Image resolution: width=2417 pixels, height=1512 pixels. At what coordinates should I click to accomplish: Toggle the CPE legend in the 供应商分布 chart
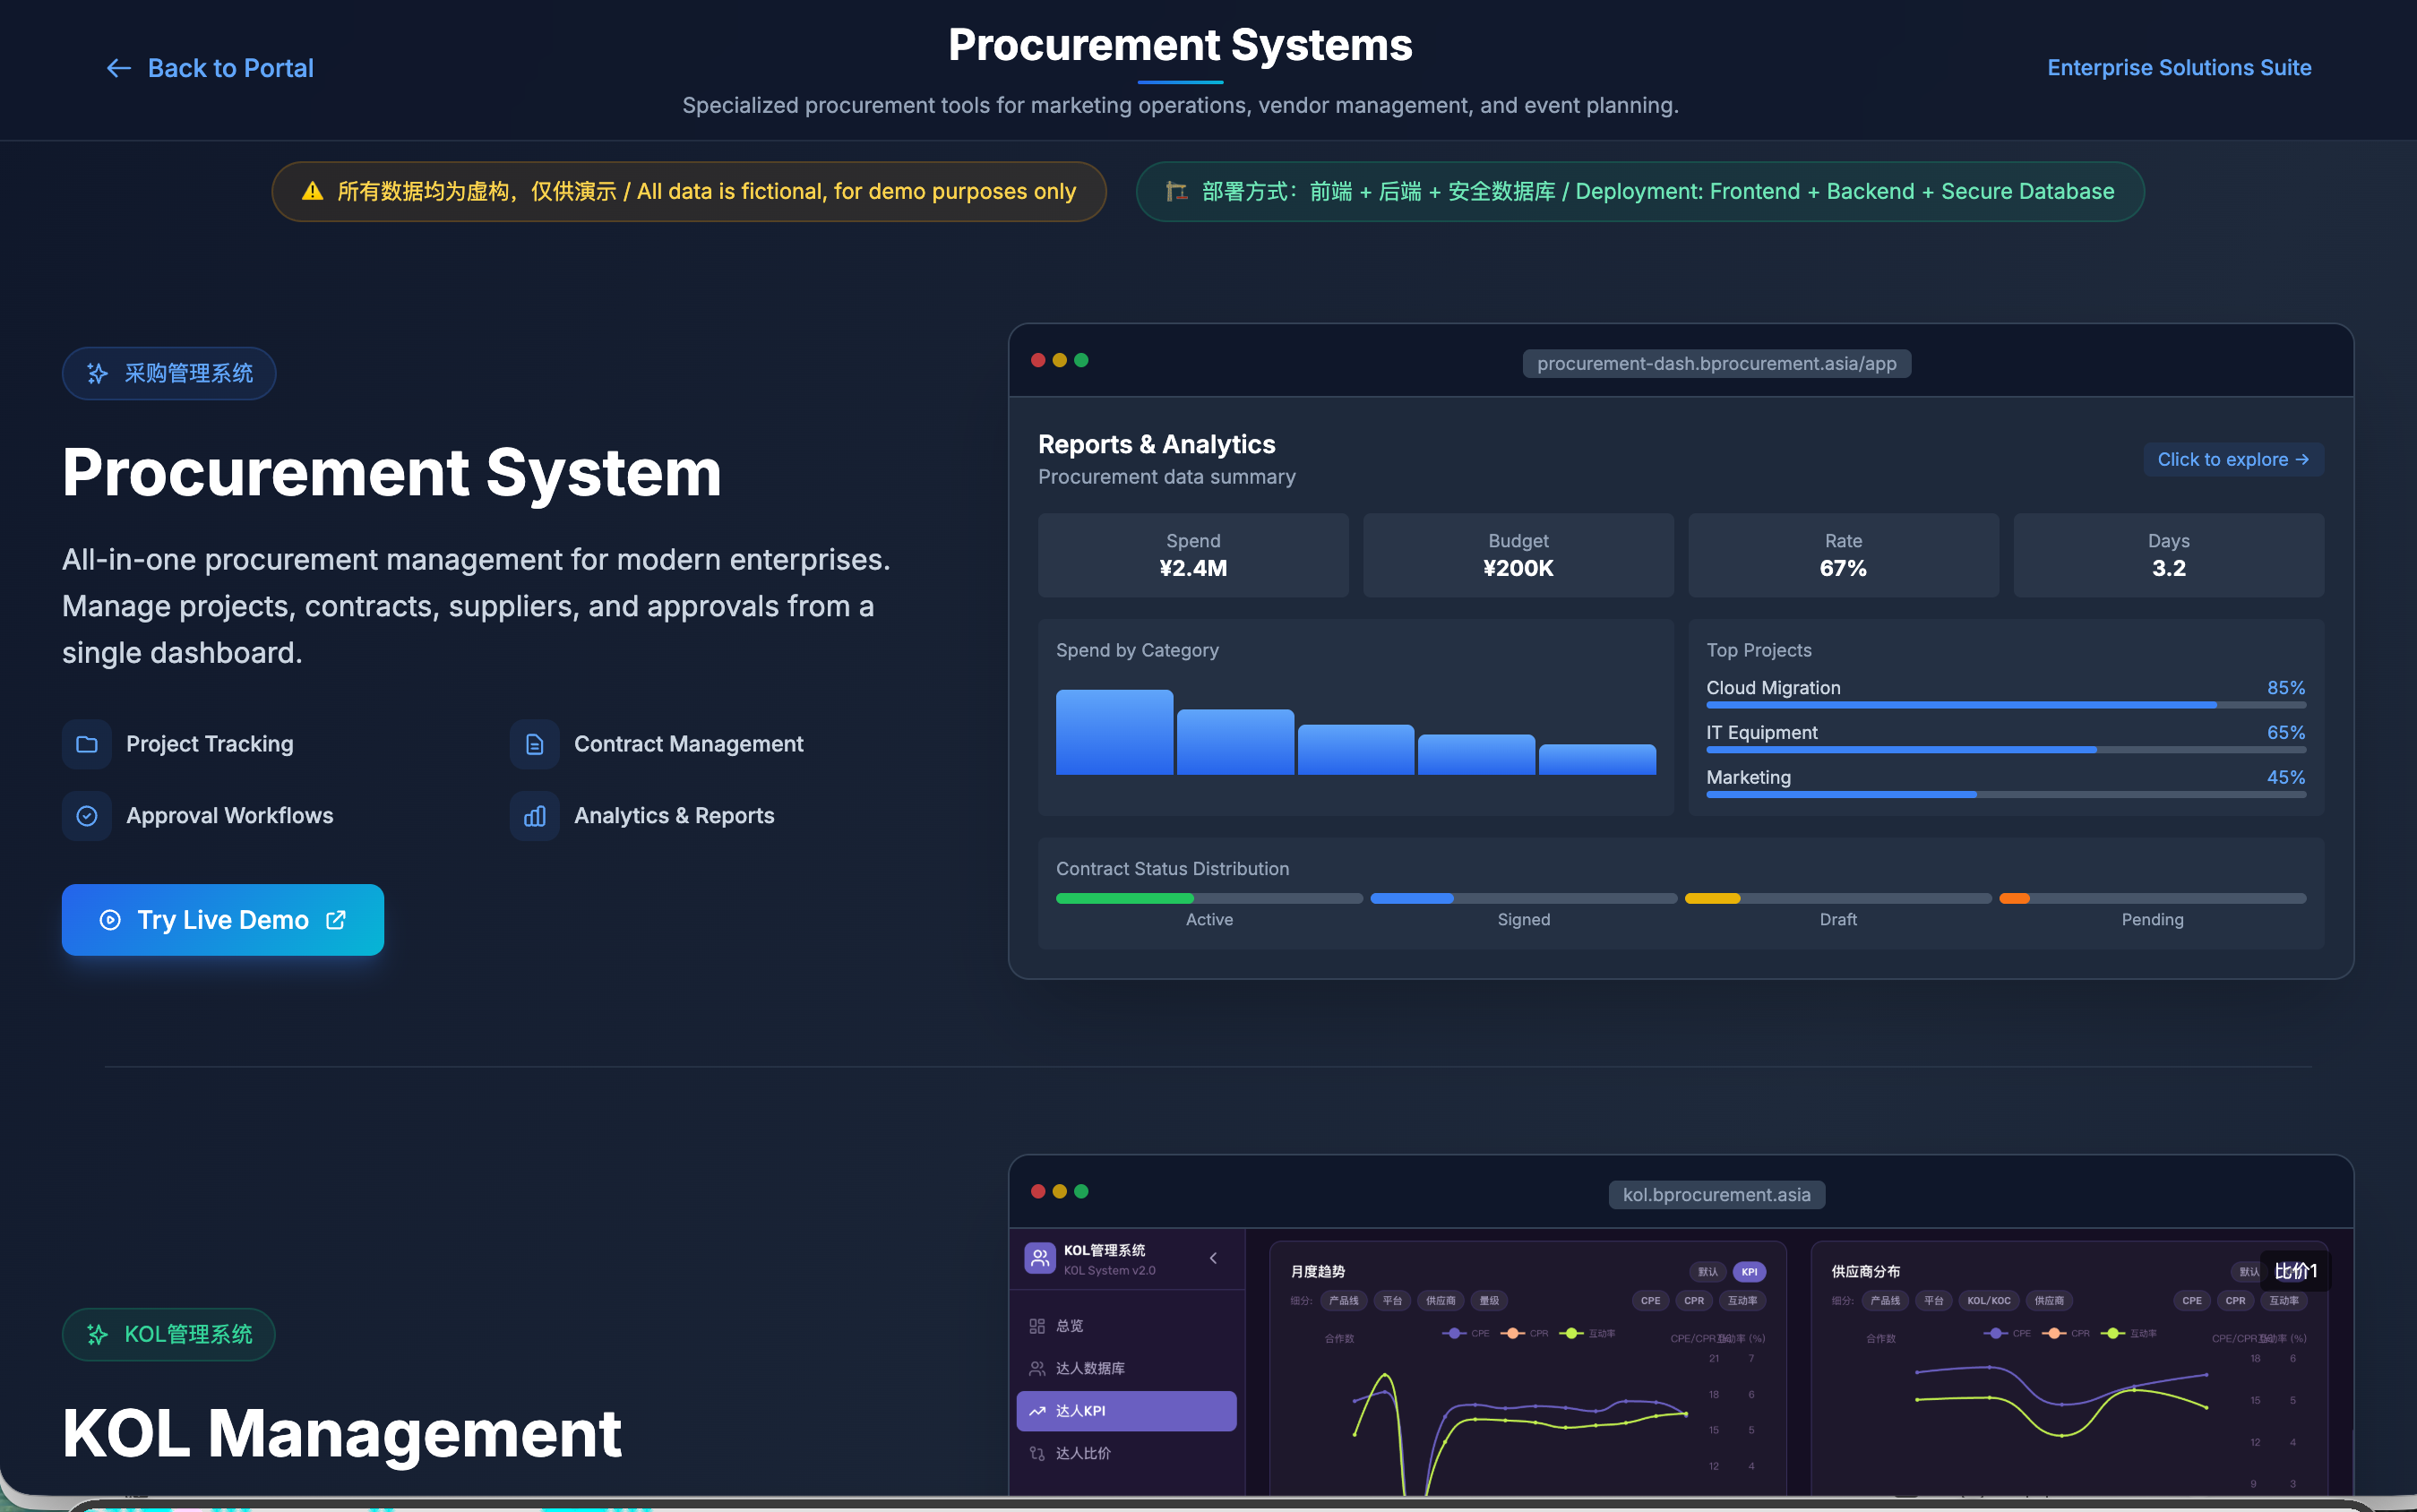(2007, 1333)
